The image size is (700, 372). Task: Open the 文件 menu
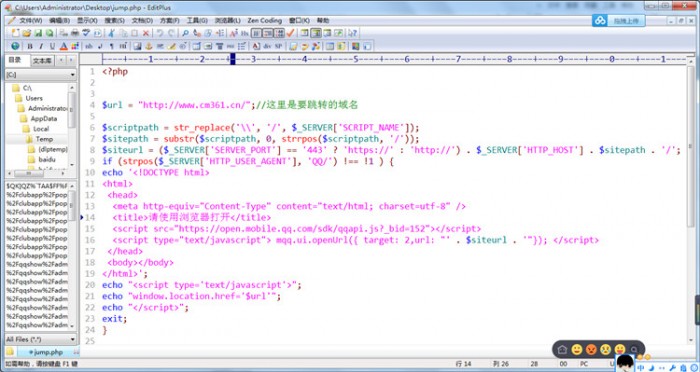30,21
